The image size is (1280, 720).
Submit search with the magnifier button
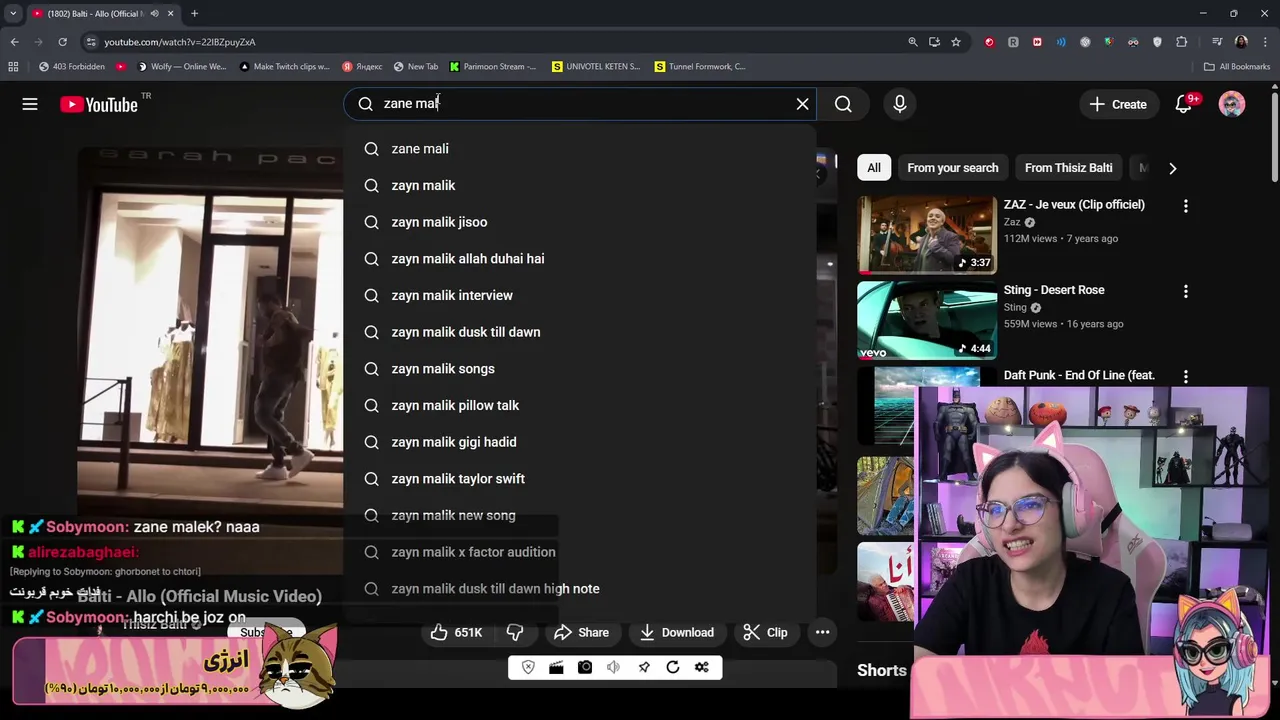(x=843, y=104)
